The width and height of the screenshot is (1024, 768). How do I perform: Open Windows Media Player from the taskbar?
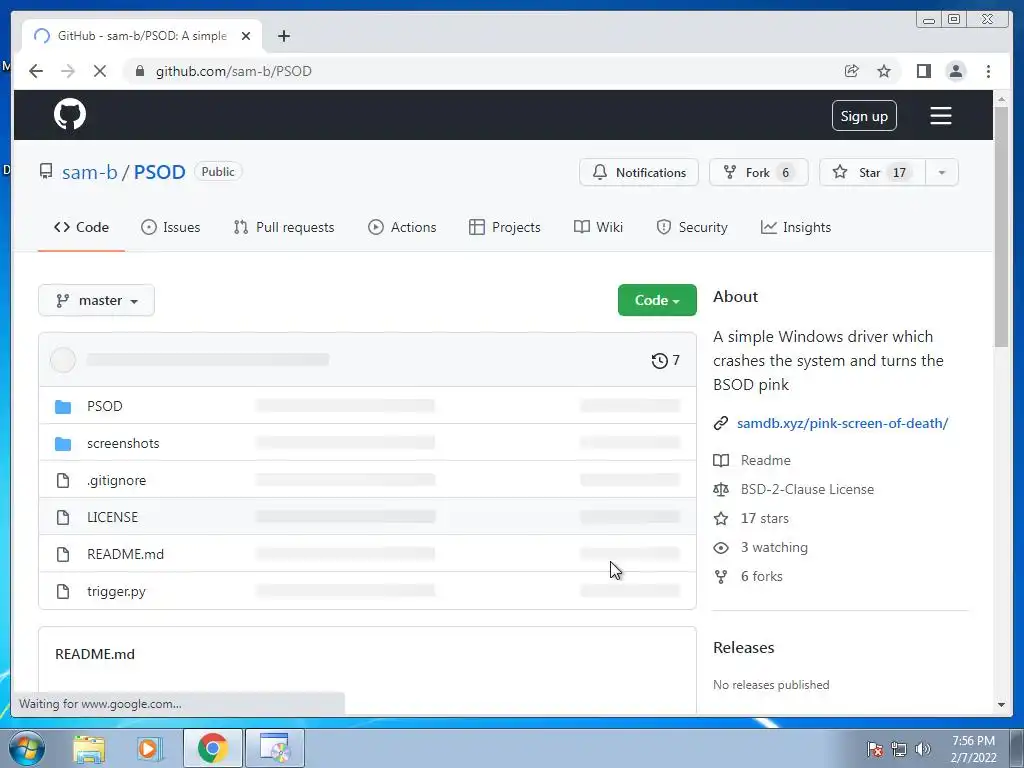tap(150, 748)
